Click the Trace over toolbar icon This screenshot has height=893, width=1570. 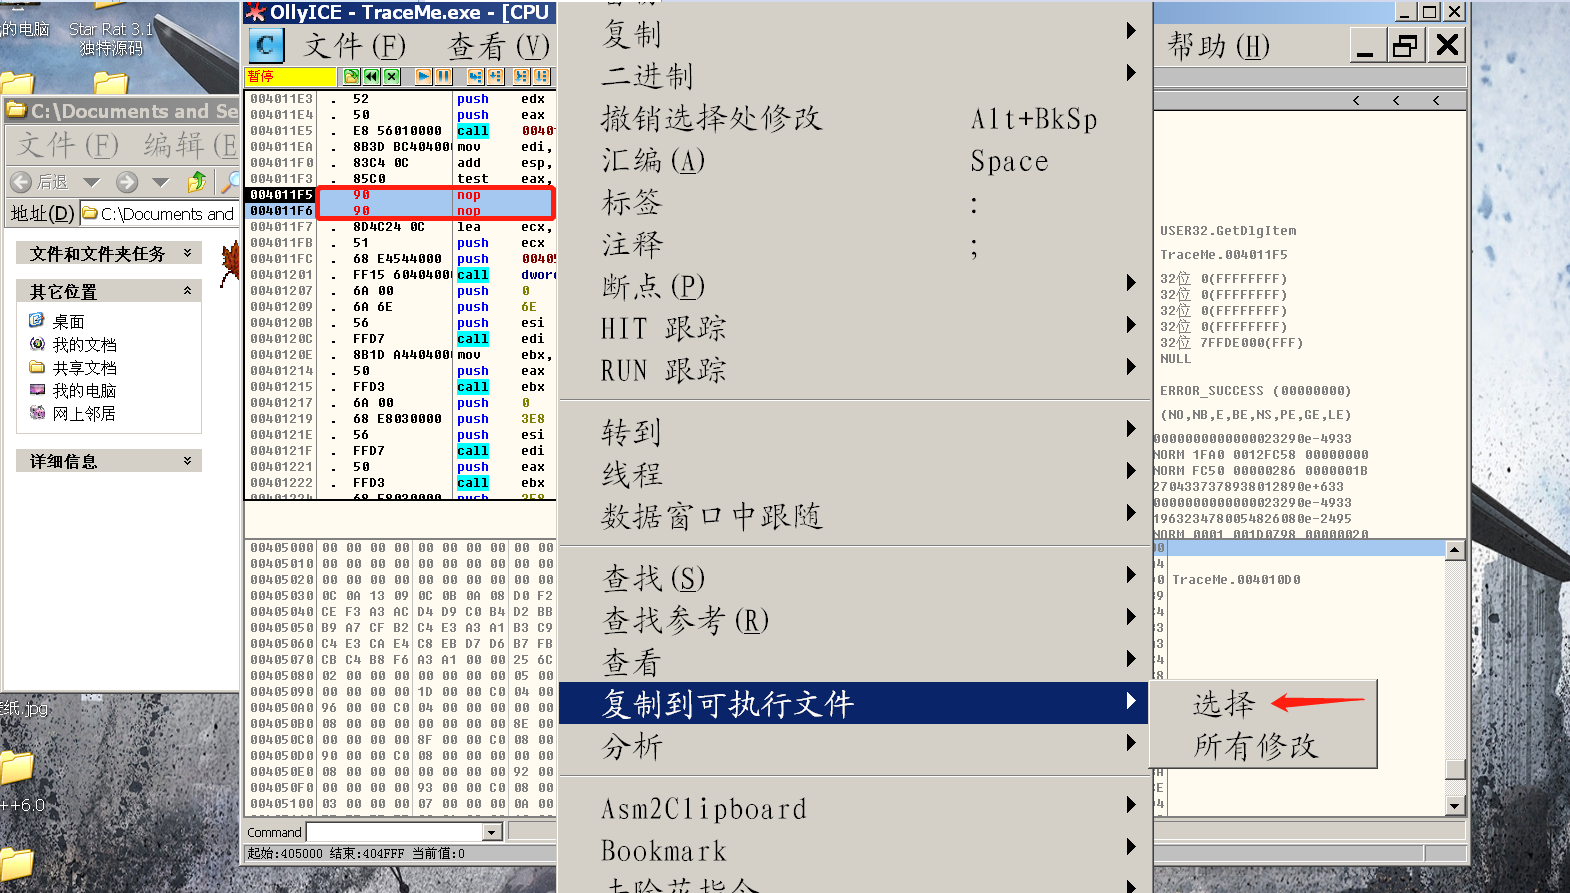(x=541, y=76)
